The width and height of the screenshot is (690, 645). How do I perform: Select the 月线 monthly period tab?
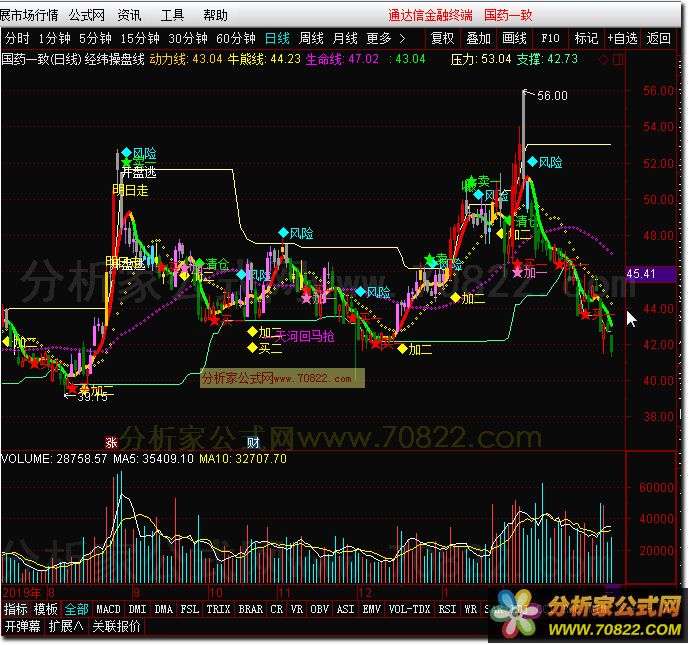tap(345, 39)
